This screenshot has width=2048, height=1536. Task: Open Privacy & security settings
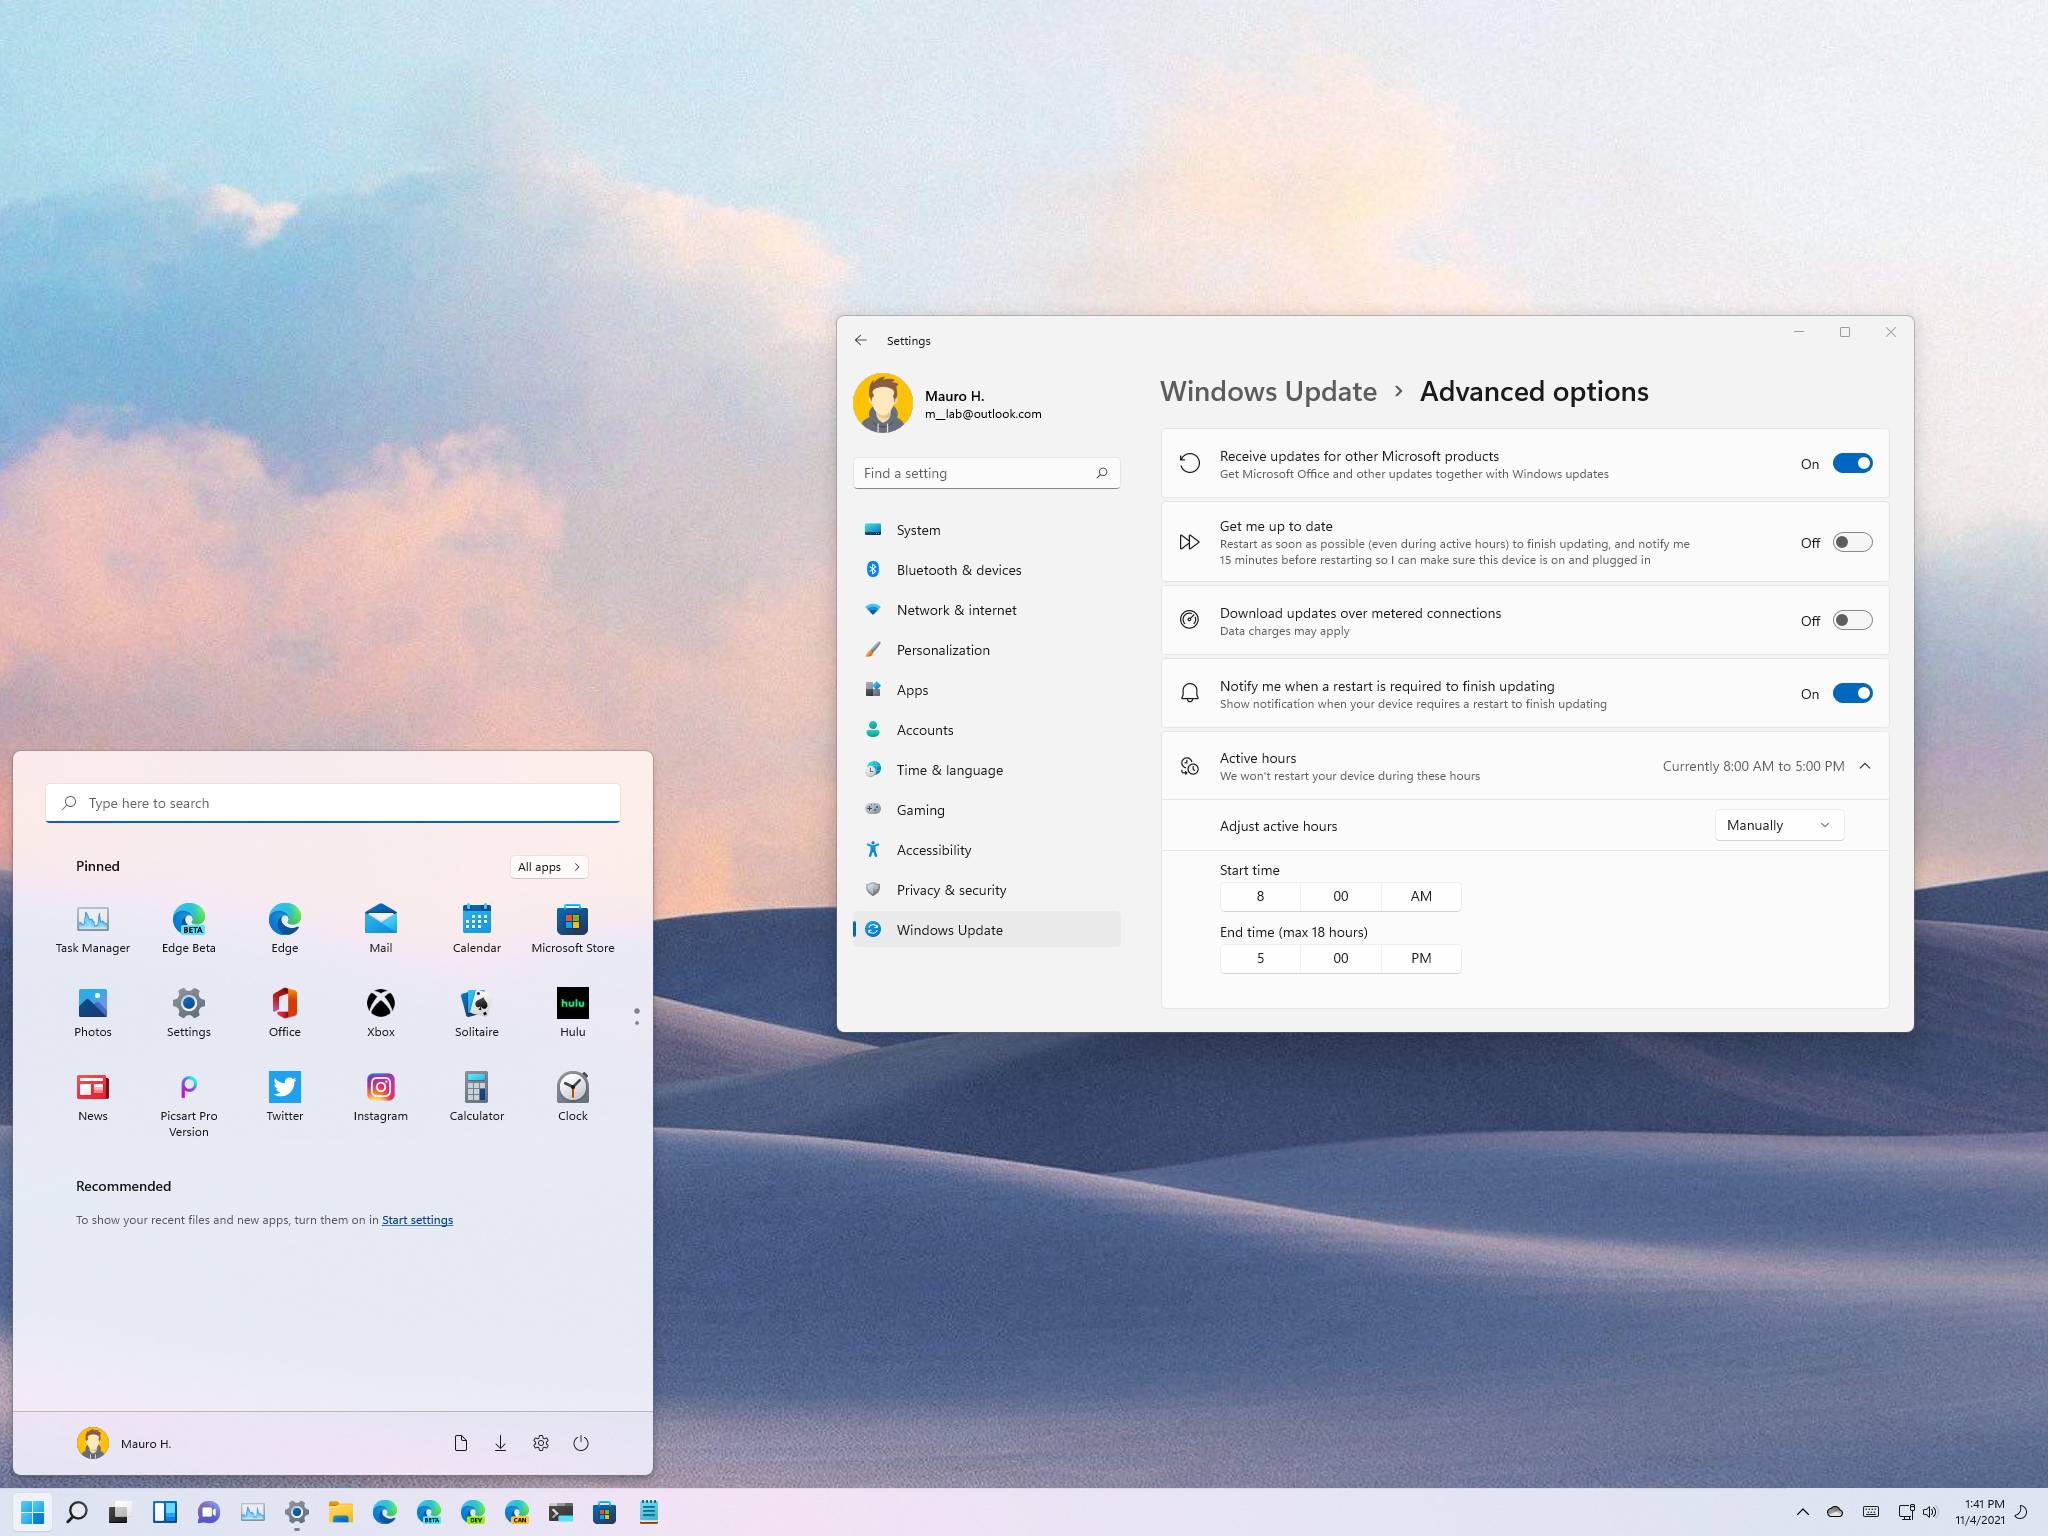click(x=951, y=889)
